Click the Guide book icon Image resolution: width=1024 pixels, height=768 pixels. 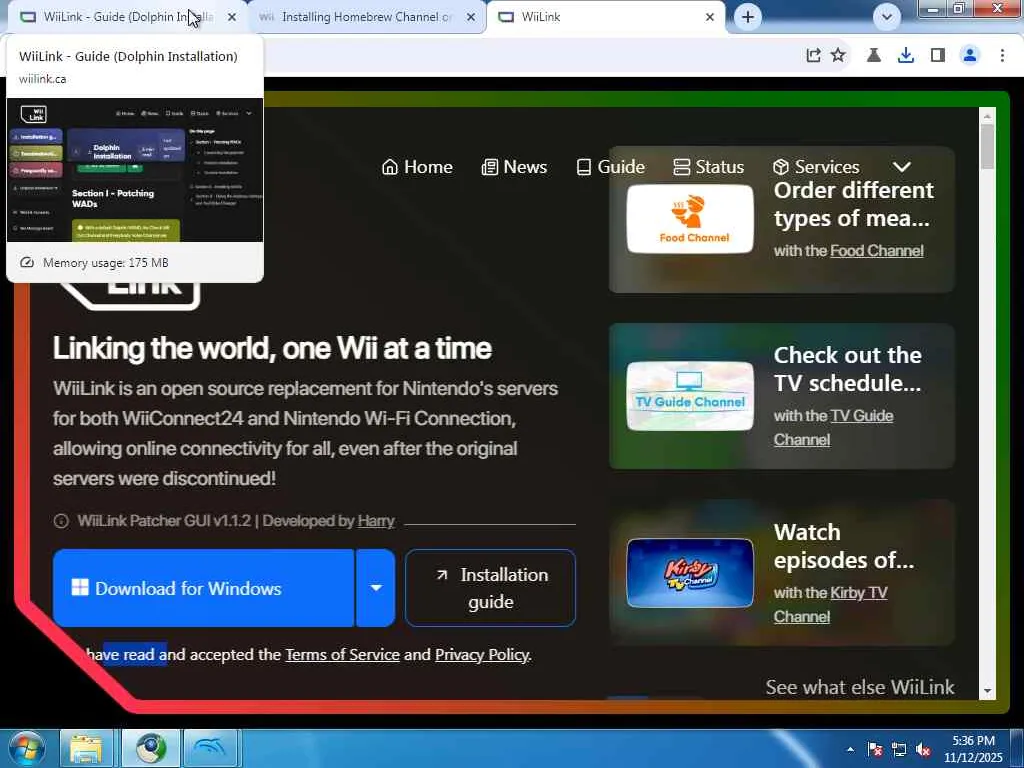[x=584, y=167]
